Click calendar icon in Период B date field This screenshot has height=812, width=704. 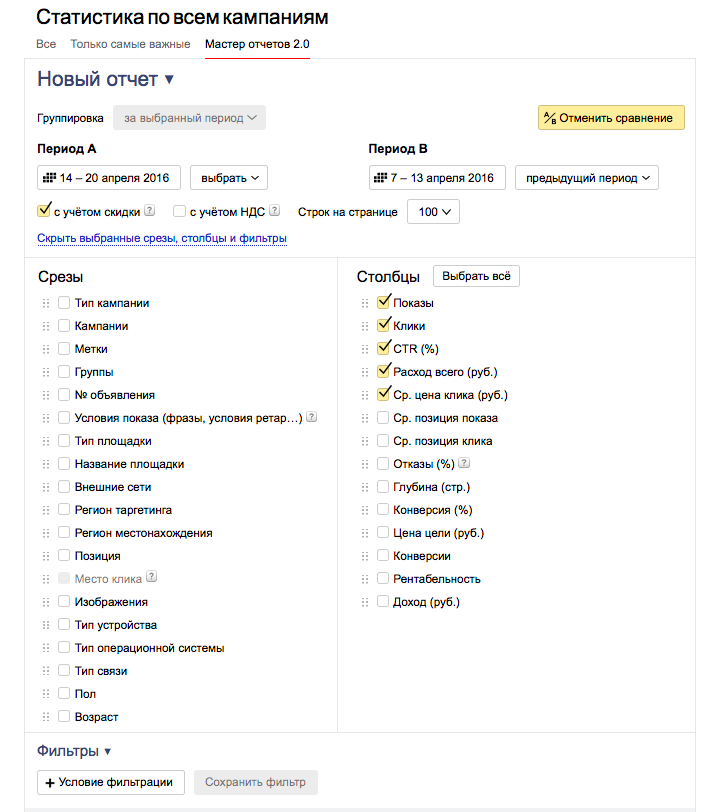(379, 178)
